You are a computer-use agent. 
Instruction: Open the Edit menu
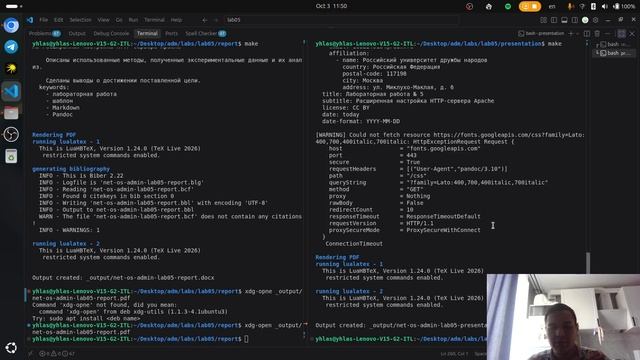[59, 20]
